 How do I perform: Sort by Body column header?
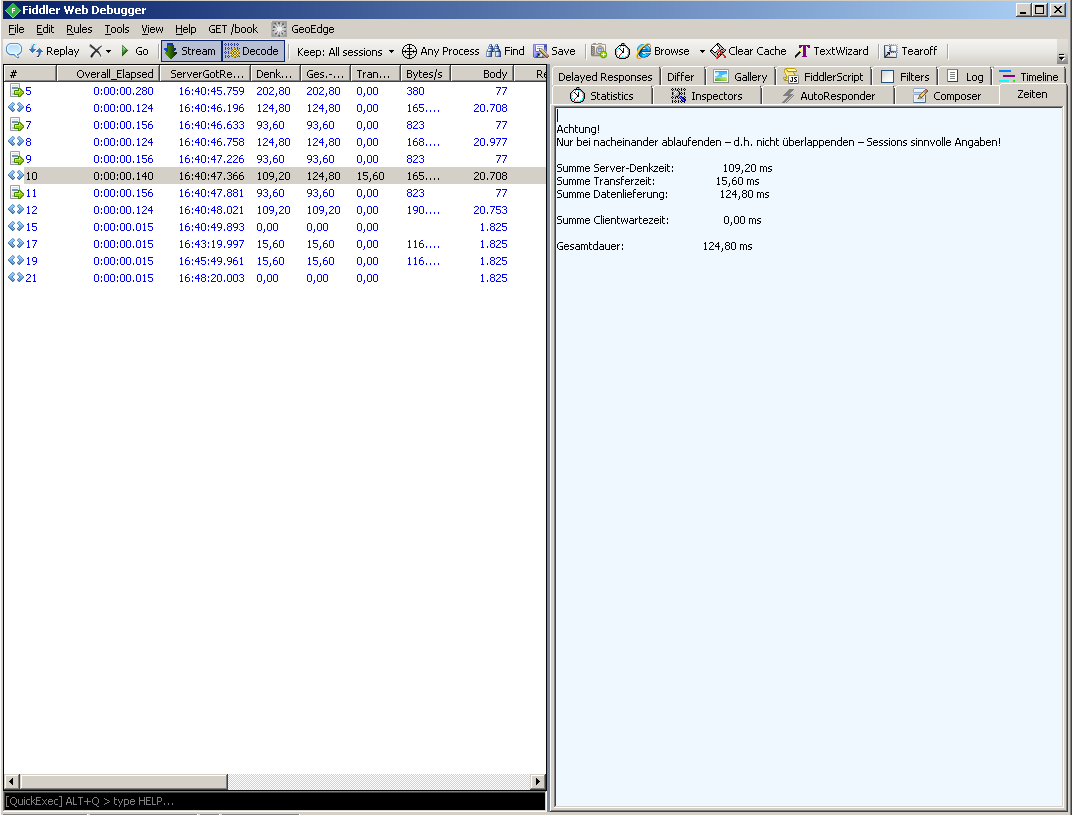point(482,74)
